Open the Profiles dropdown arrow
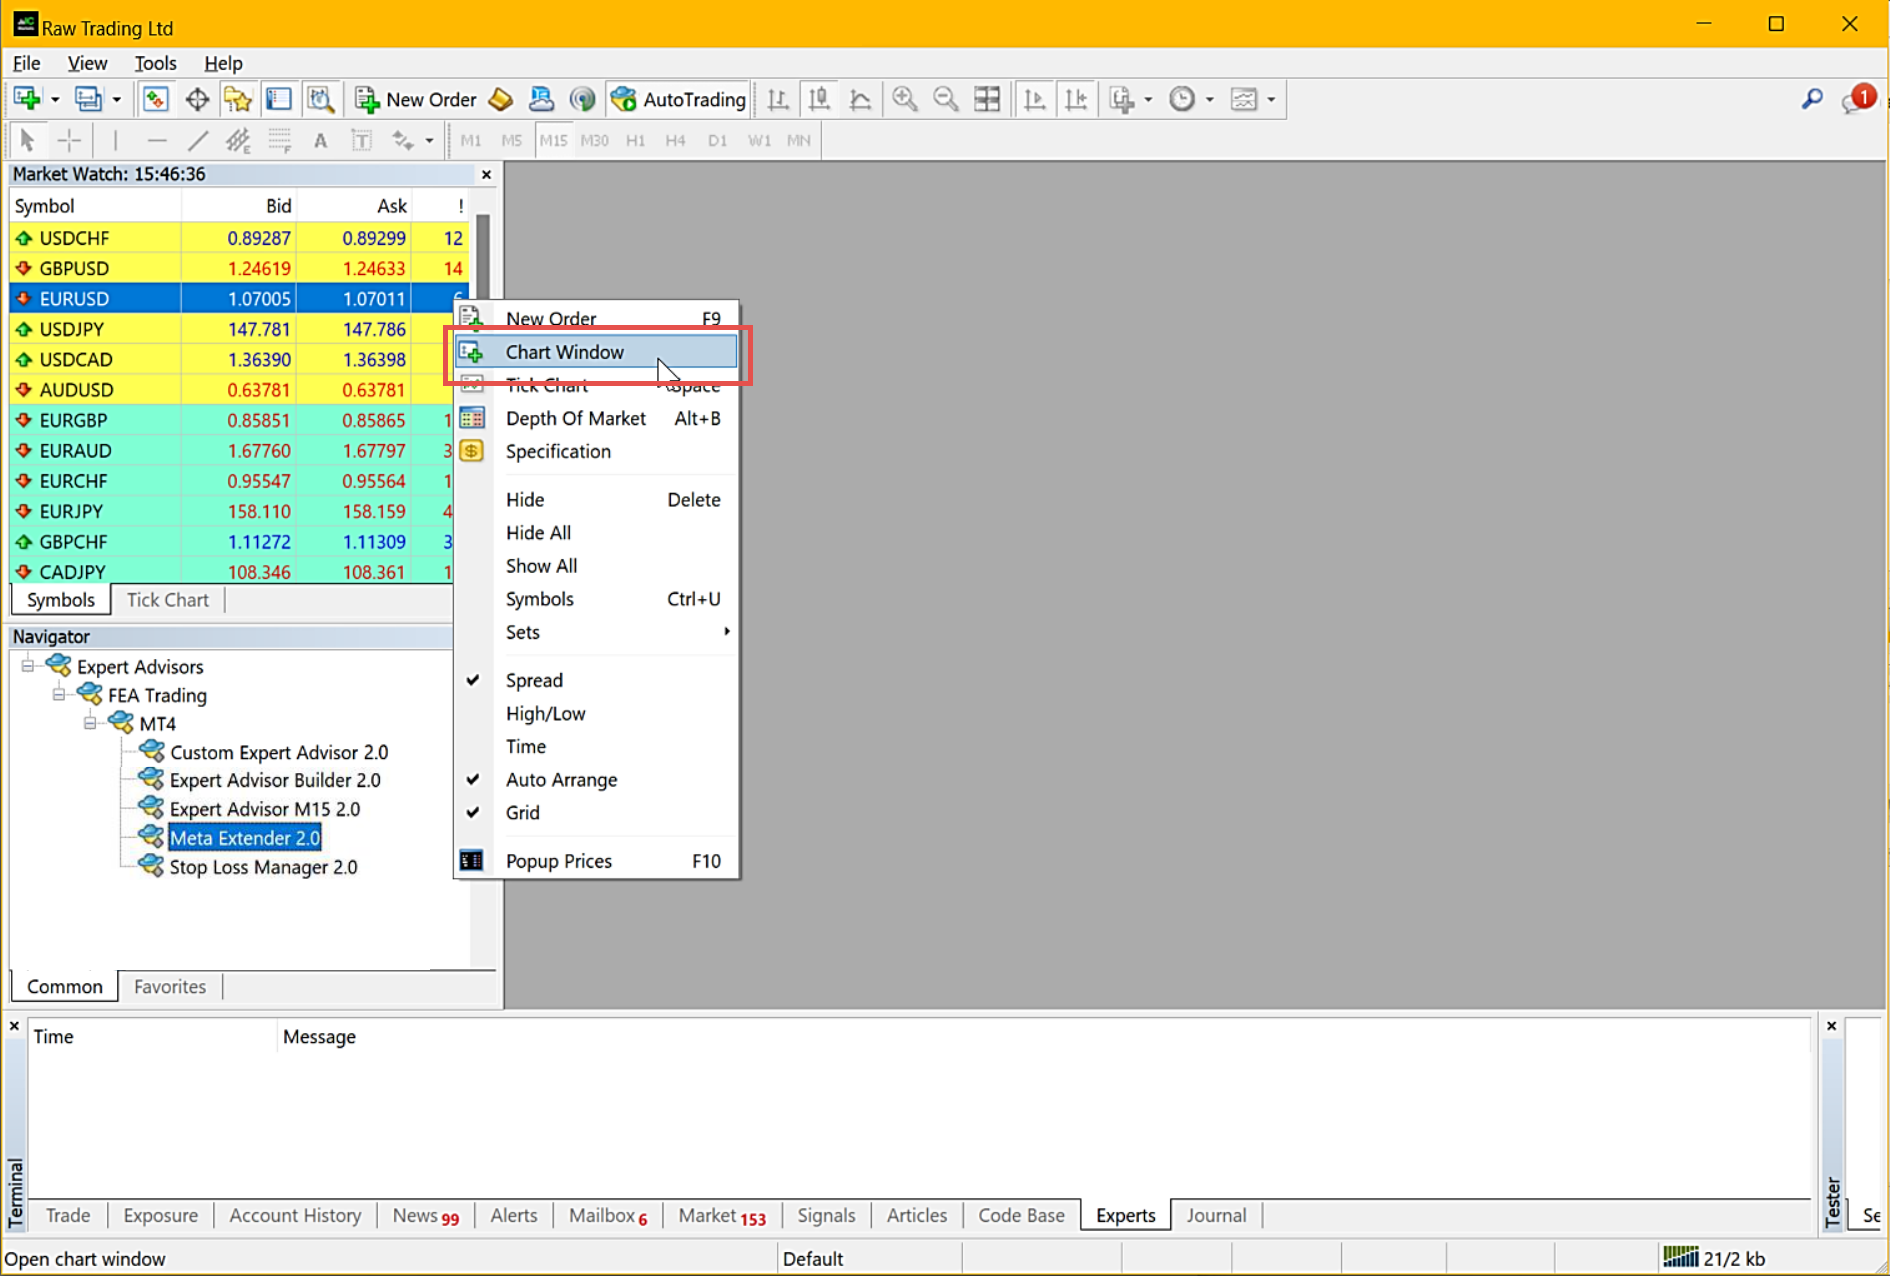Viewport: 1890px width, 1276px height. [116, 100]
